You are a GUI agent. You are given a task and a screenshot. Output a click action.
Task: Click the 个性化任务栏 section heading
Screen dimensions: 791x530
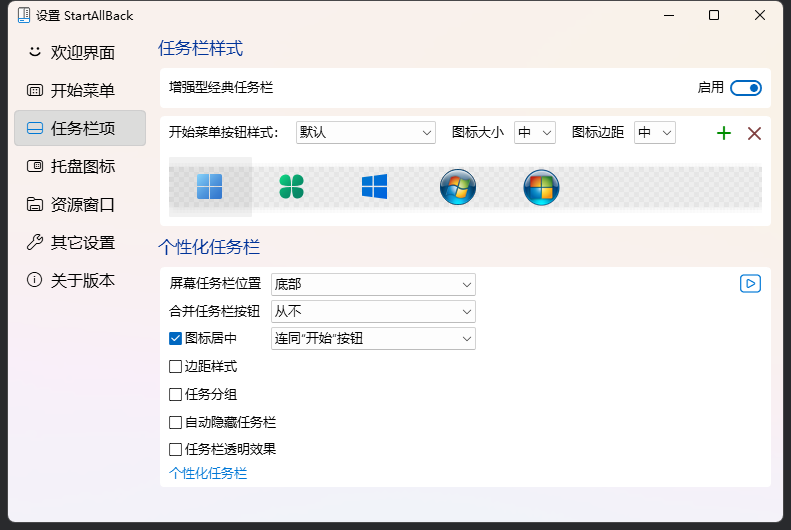(x=209, y=247)
